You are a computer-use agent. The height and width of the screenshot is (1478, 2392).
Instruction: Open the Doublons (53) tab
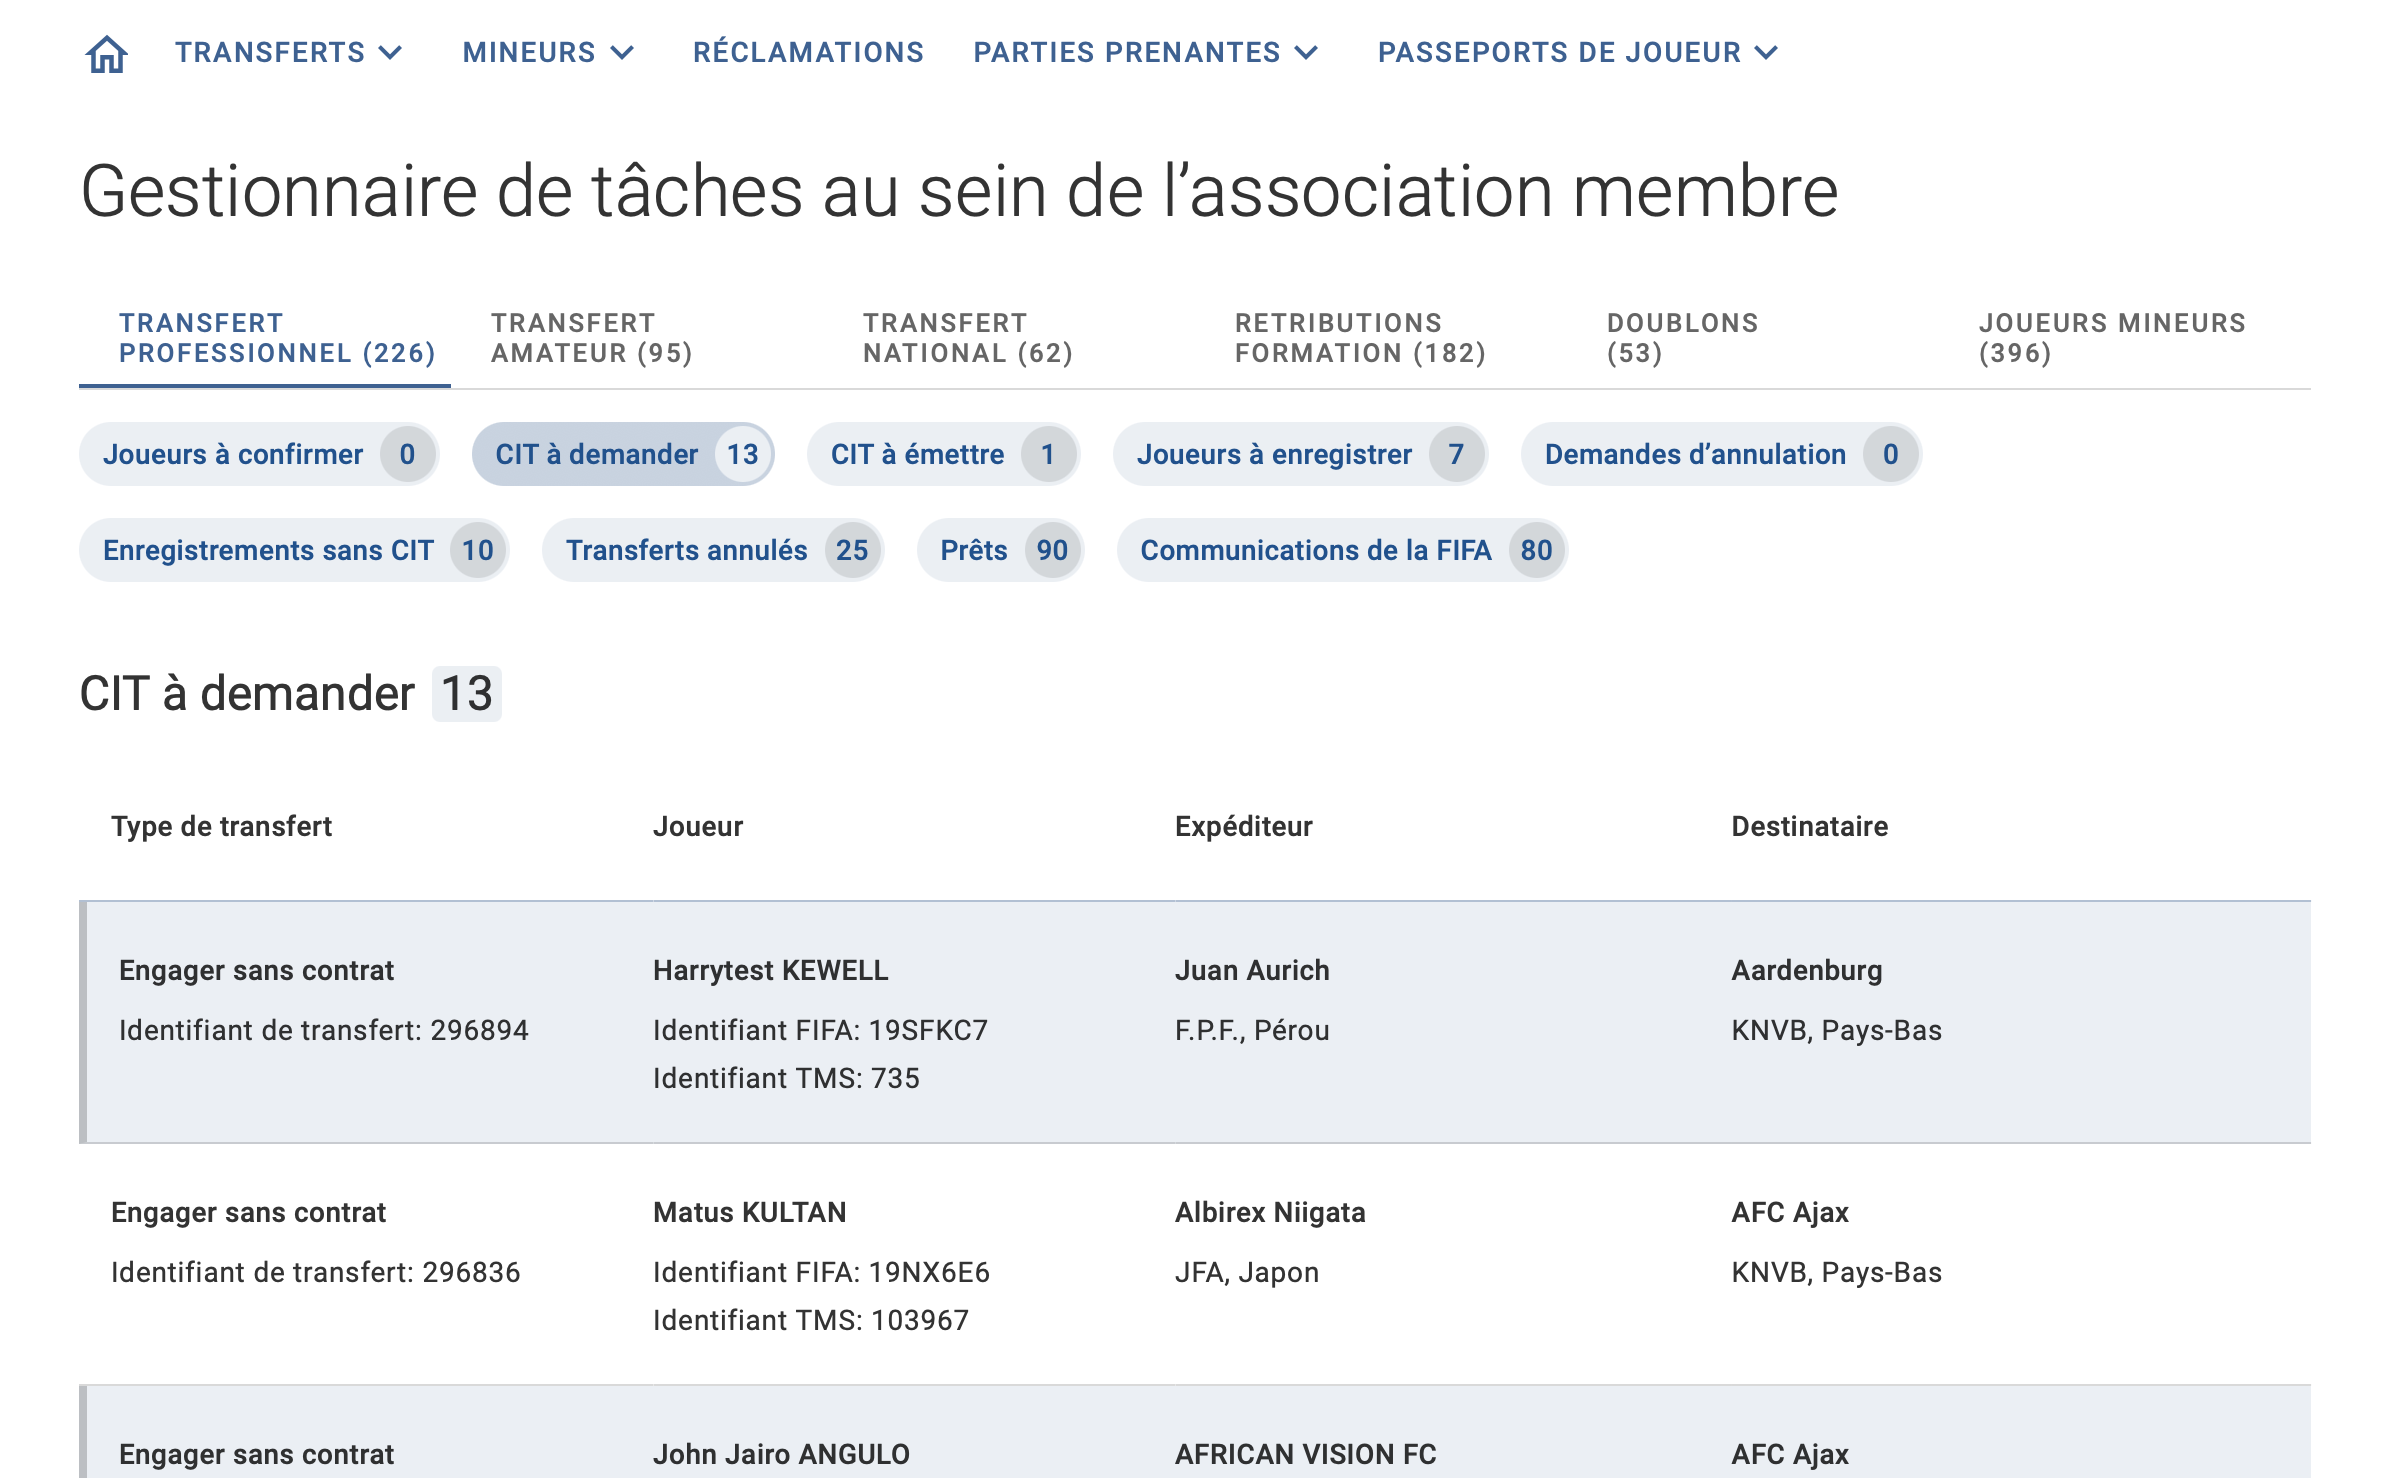click(1753, 338)
